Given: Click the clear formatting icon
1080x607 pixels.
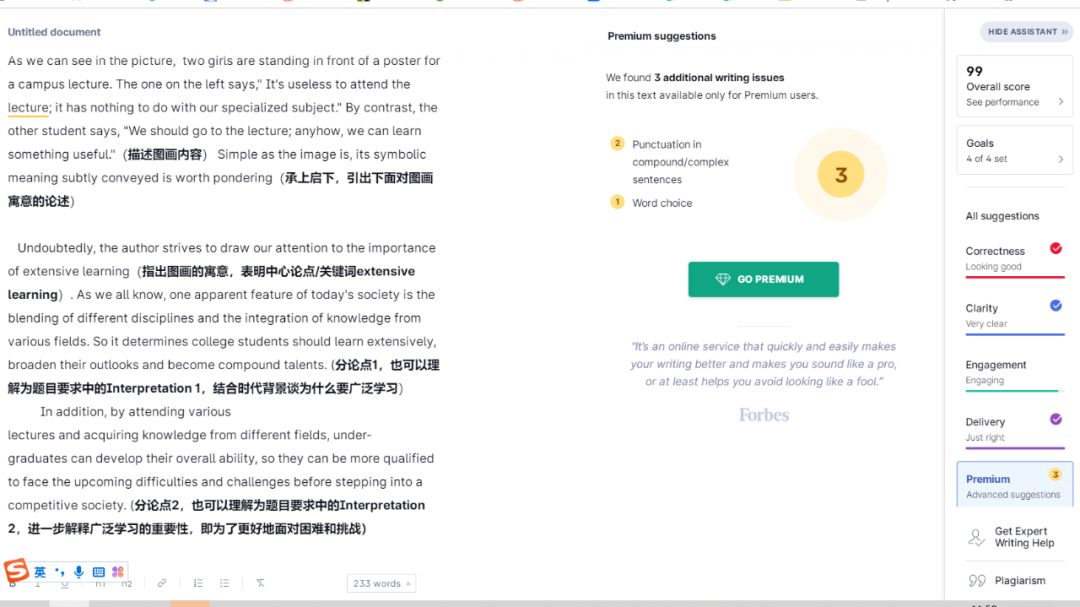Looking at the screenshot, I should 260,583.
